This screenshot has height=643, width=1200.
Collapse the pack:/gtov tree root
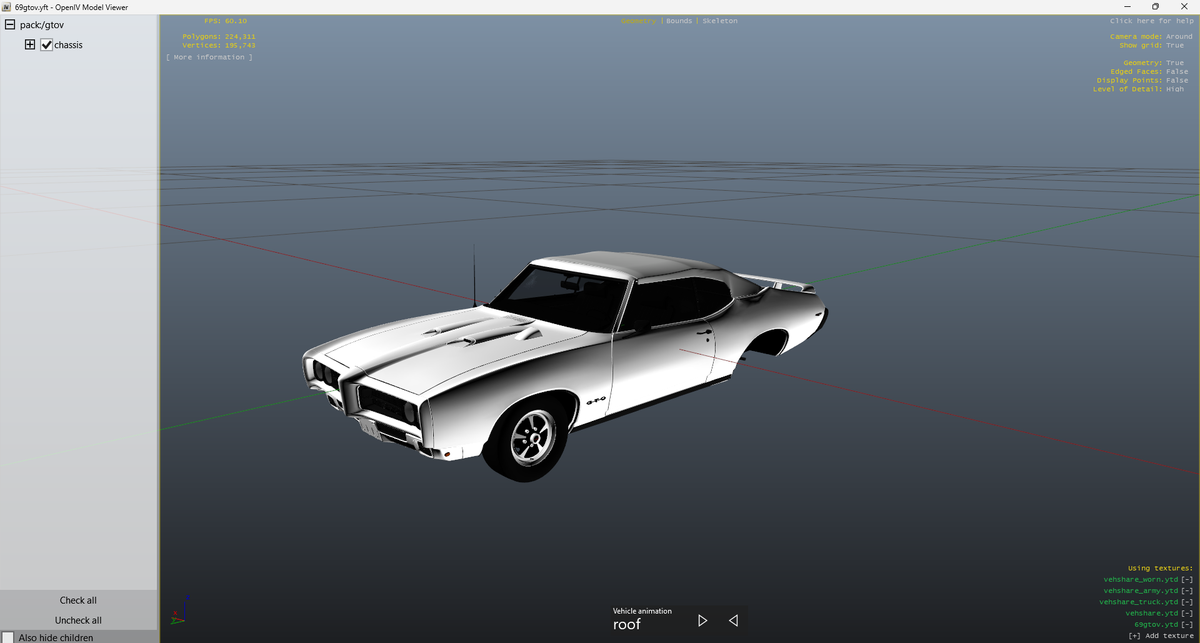tap(9, 25)
